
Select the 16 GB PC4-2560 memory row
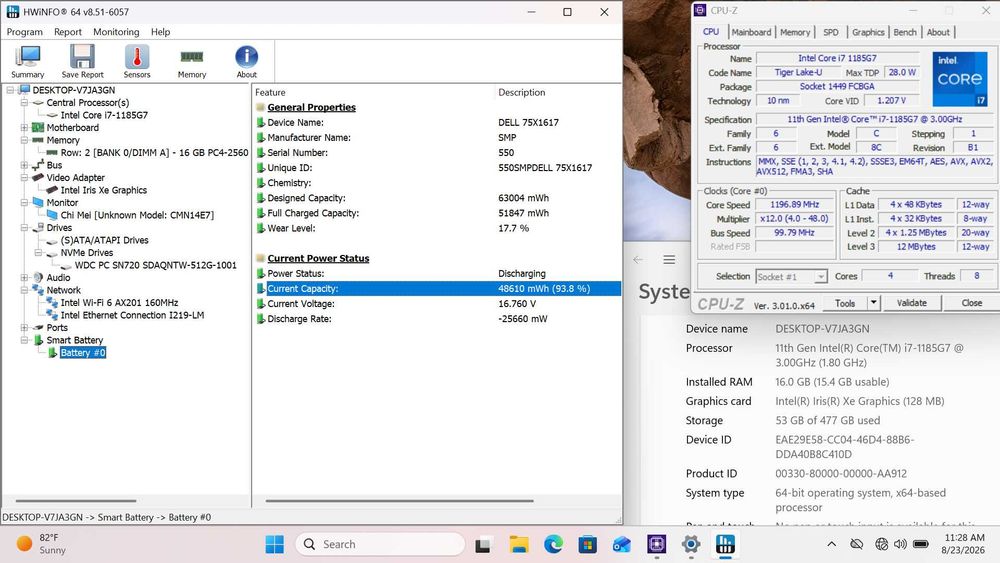pyautogui.click(x=154, y=153)
